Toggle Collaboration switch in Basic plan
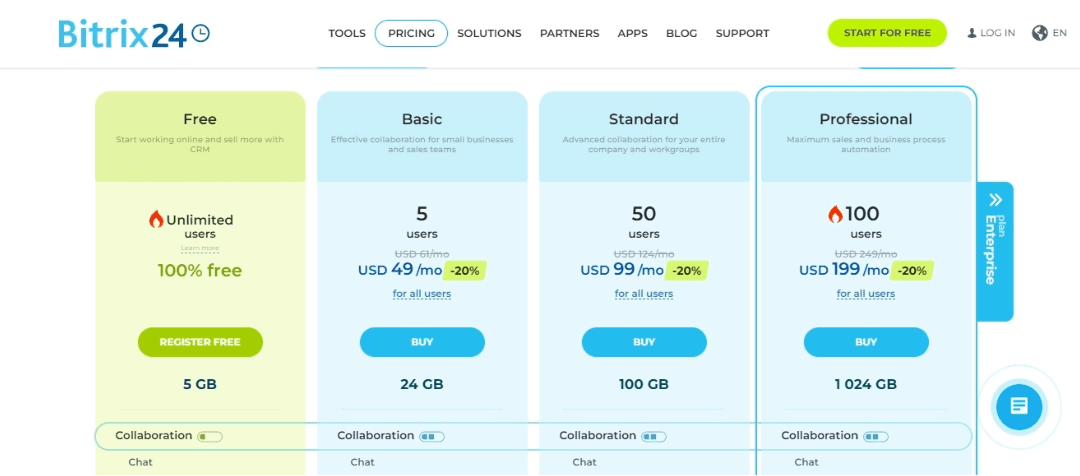This screenshot has width=1080, height=476. [x=432, y=436]
